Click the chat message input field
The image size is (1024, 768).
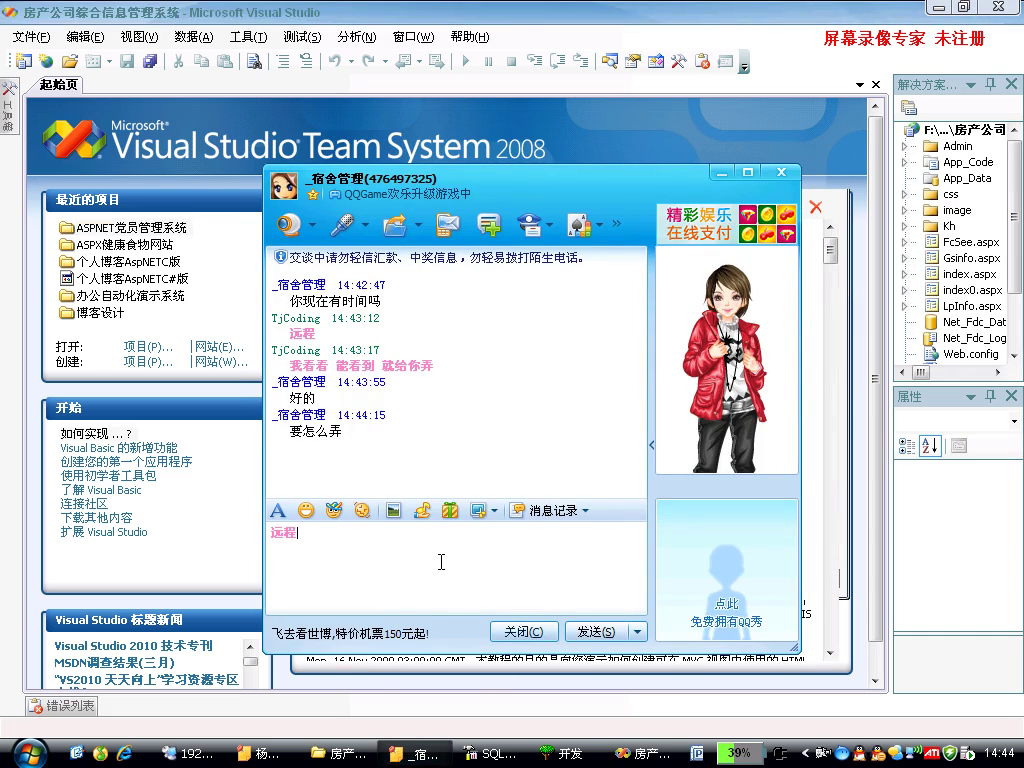(x=456, y=567)
